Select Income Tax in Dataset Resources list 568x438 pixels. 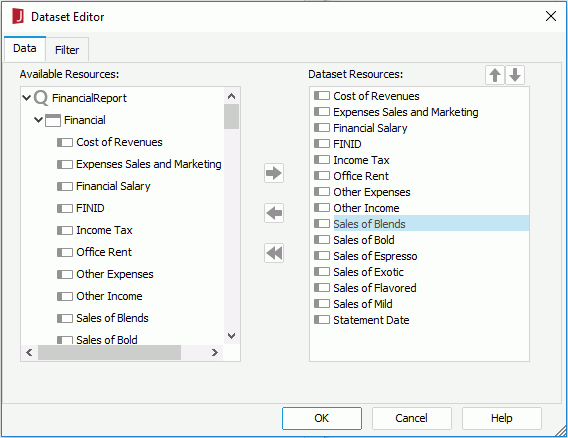361,160
